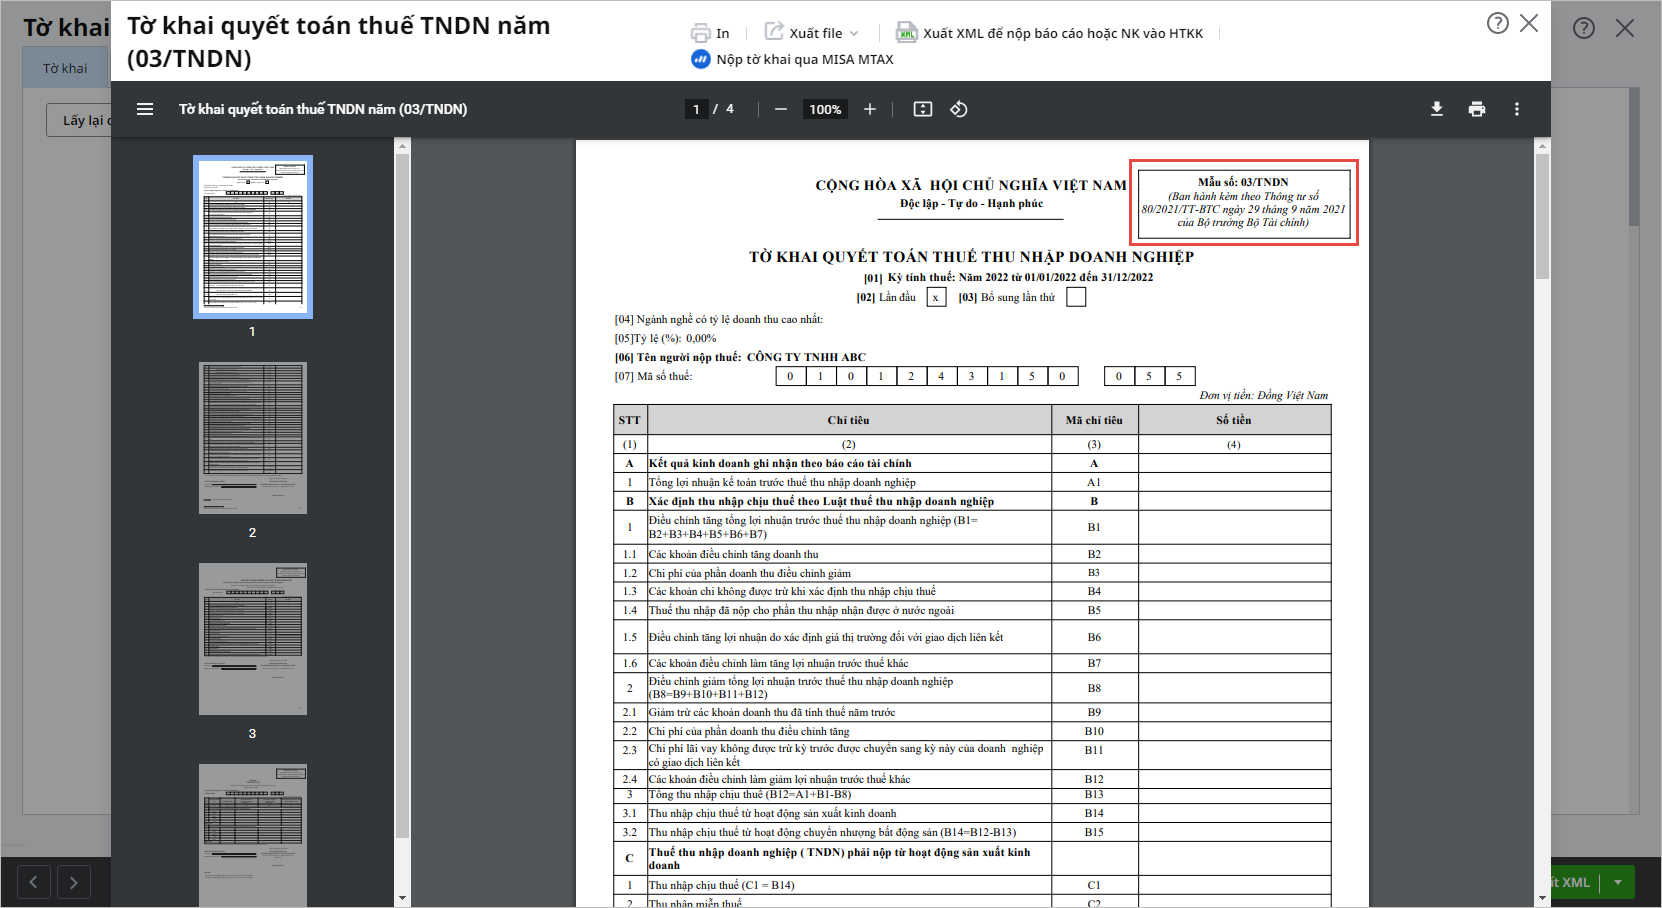Click the fit to page icon

(923, 109)
